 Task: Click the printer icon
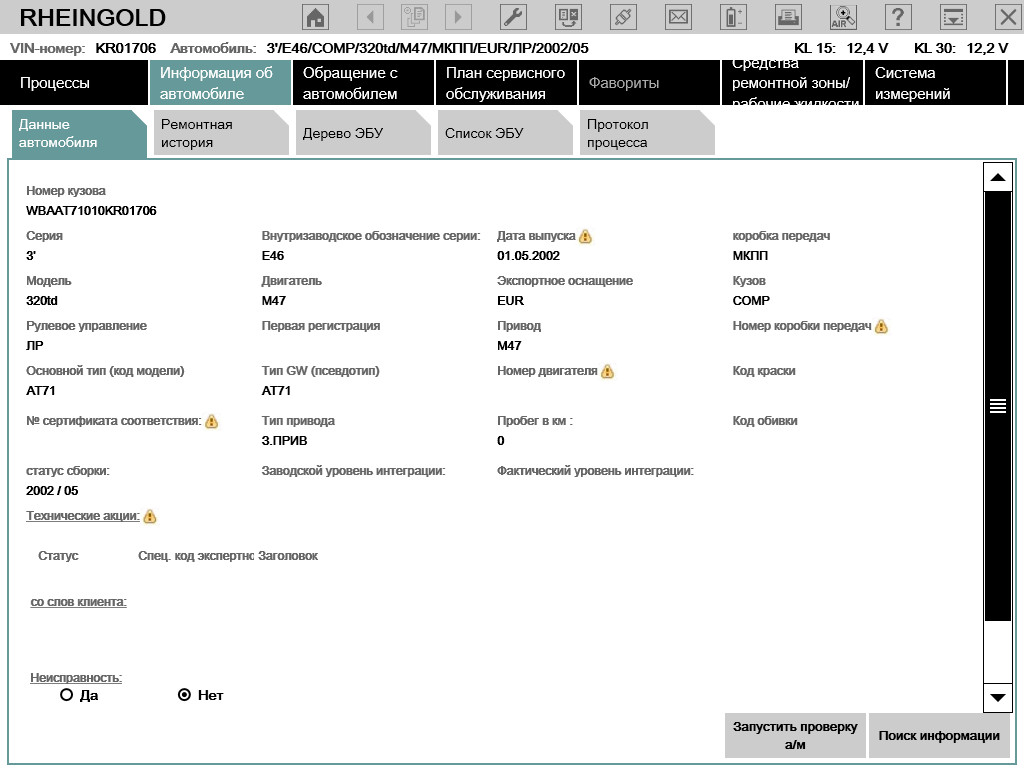[788, 17]
